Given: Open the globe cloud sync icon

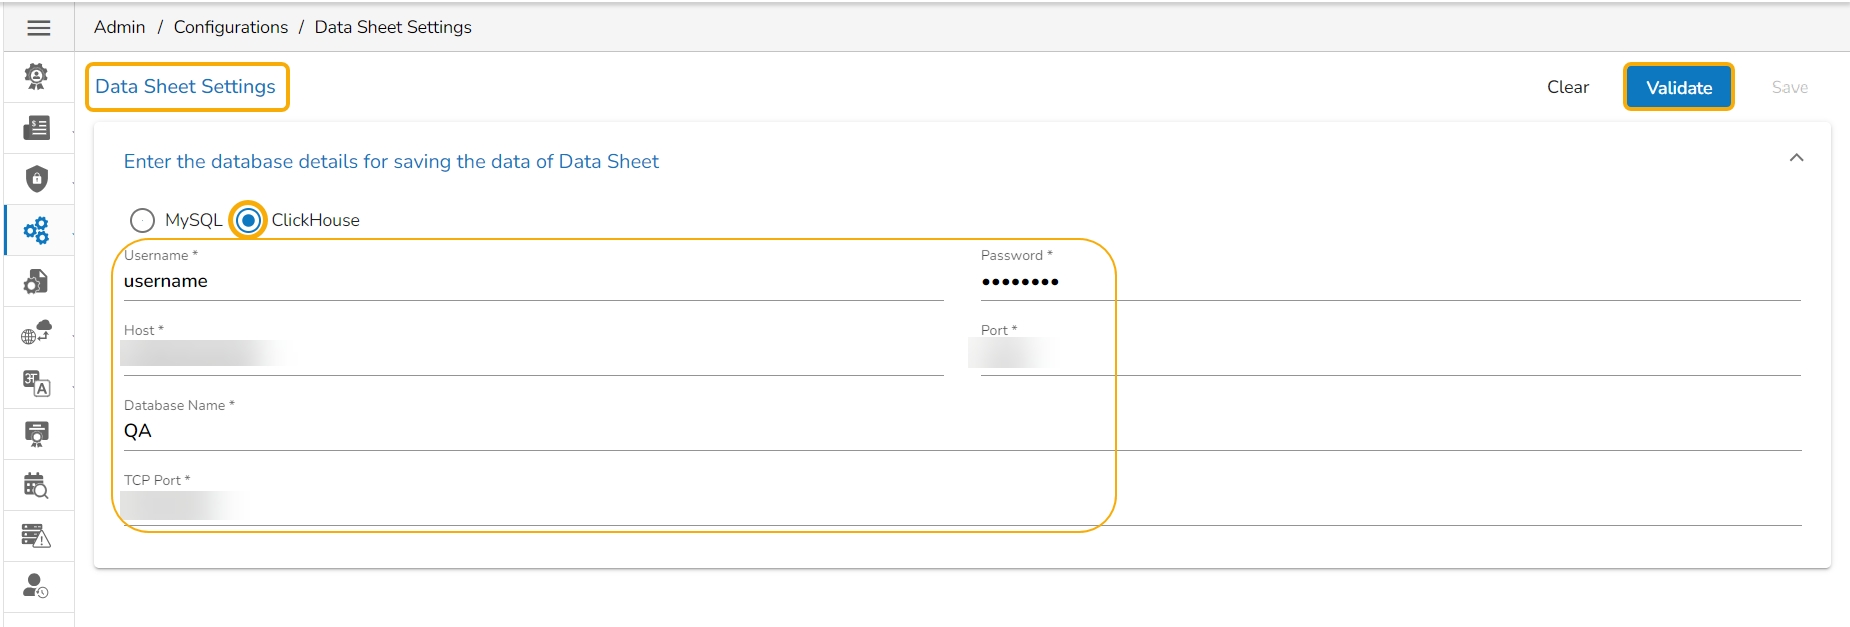Looking at the screenshot, I should tap(36, 333).
